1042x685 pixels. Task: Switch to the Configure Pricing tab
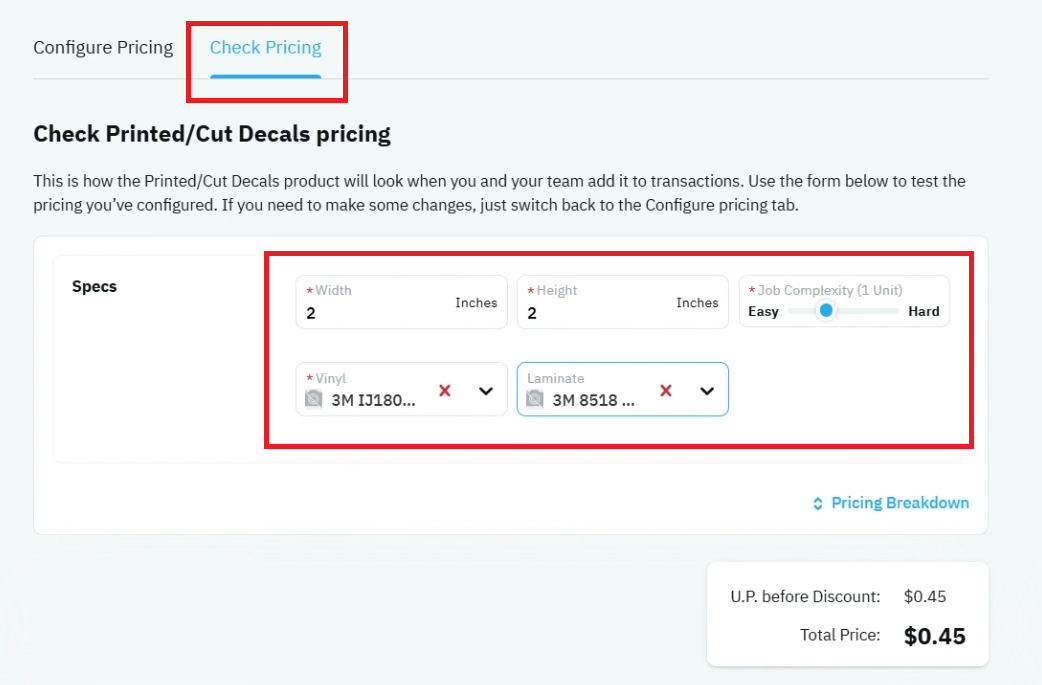coord(103,48)
